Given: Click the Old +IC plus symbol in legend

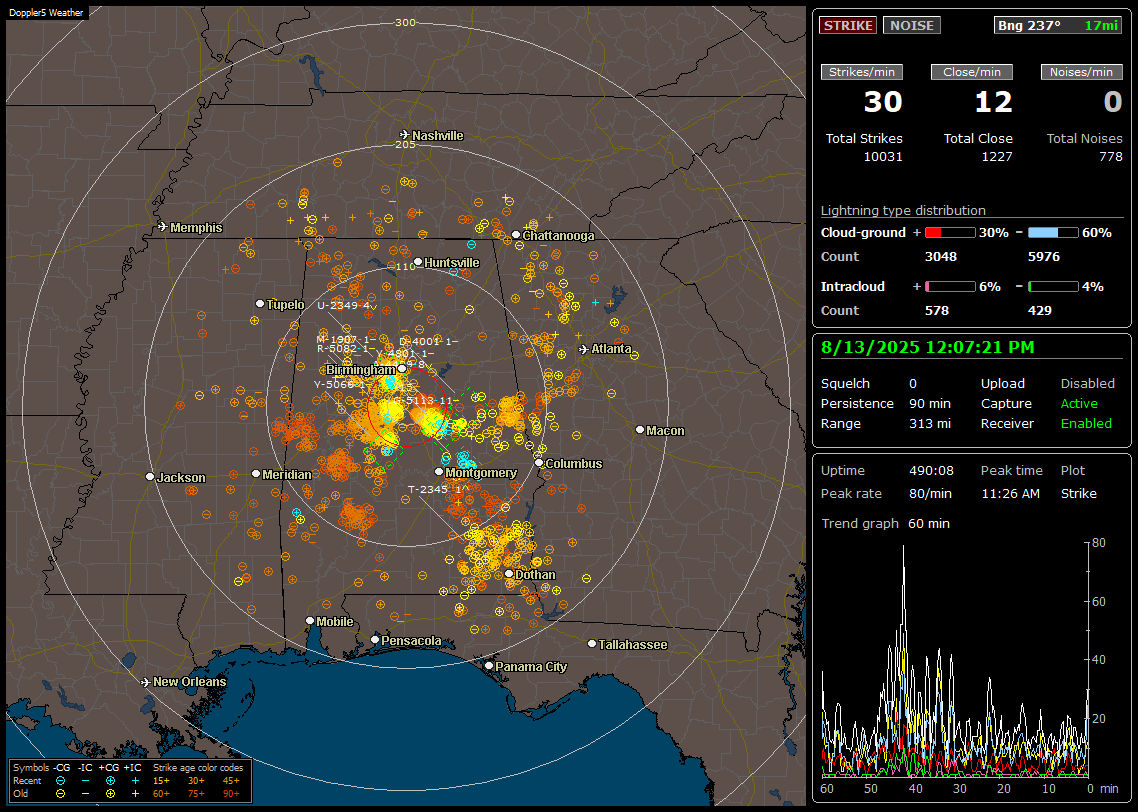Looking at the screenshot, I should pyautogui.click(x=135, y=794).
